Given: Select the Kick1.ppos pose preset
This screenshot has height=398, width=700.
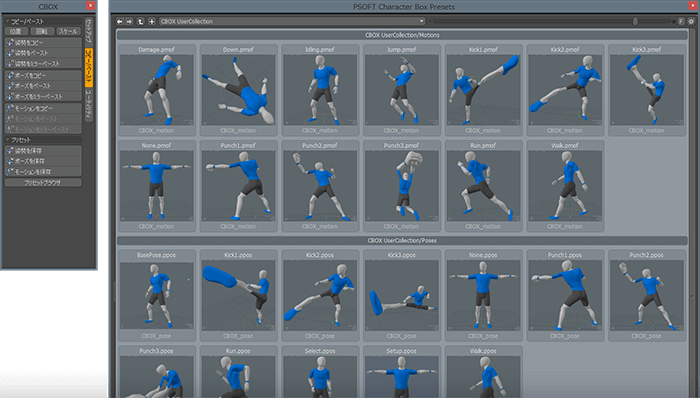Looking at the screenshot, I should pos(238,295).
